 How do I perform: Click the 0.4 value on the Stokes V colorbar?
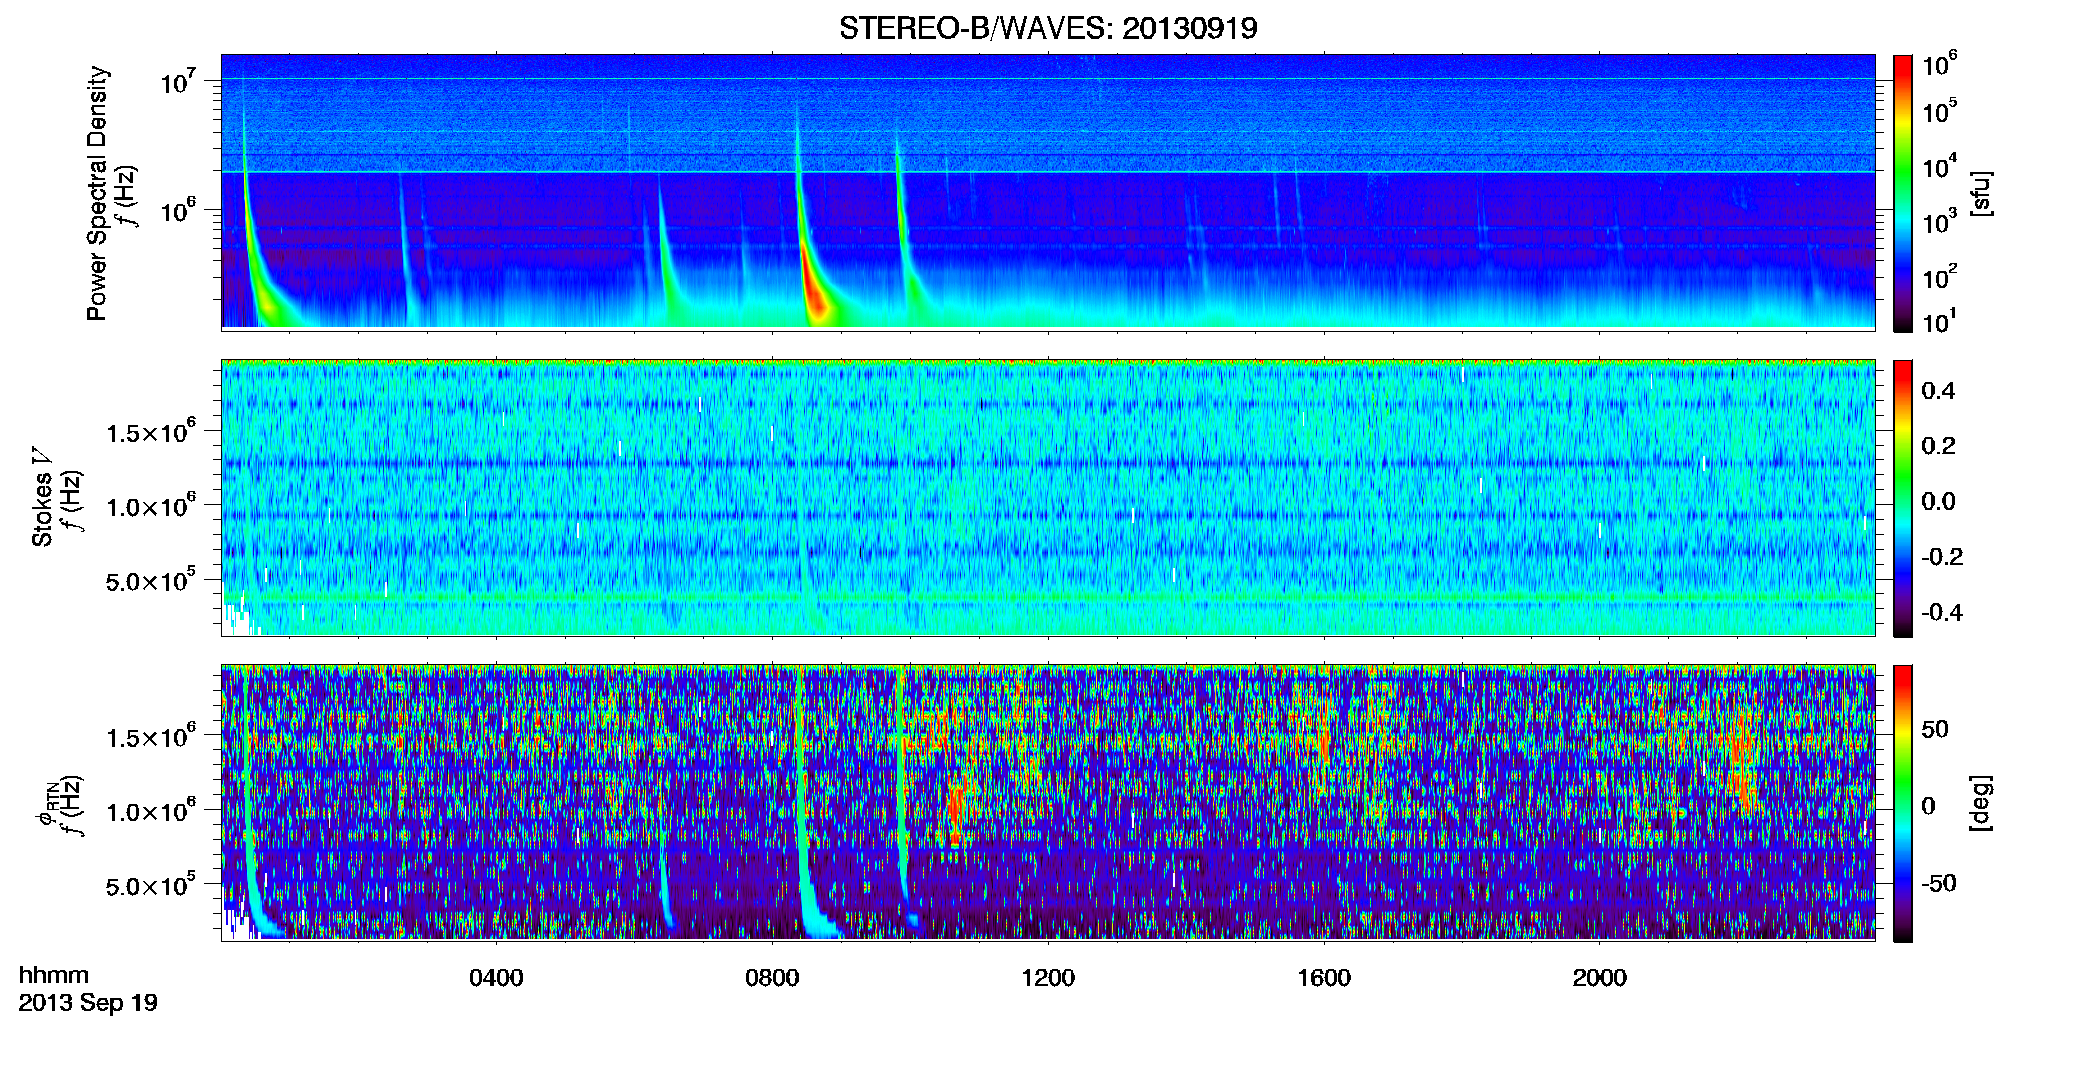click(1938, 391)
